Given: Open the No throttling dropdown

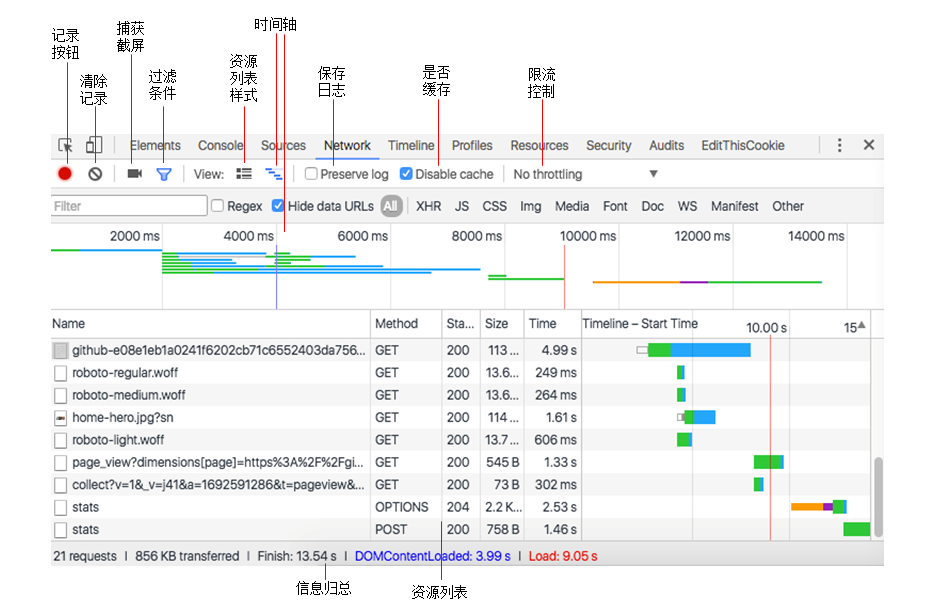Looking at the screenshot, I should [x=586, y=174].
